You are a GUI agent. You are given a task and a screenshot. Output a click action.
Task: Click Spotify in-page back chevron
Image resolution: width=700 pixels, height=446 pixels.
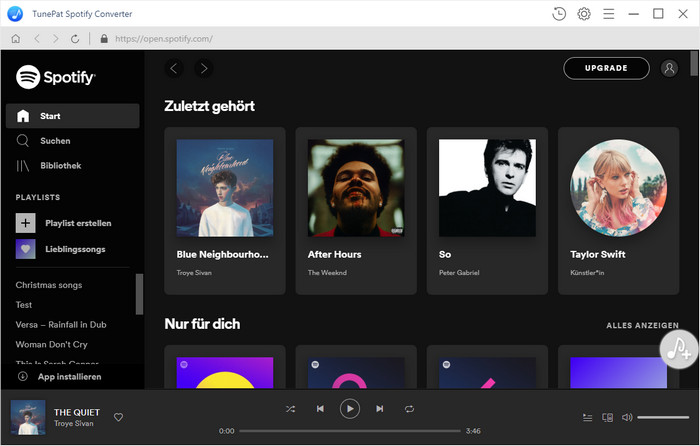coord(174,68)
